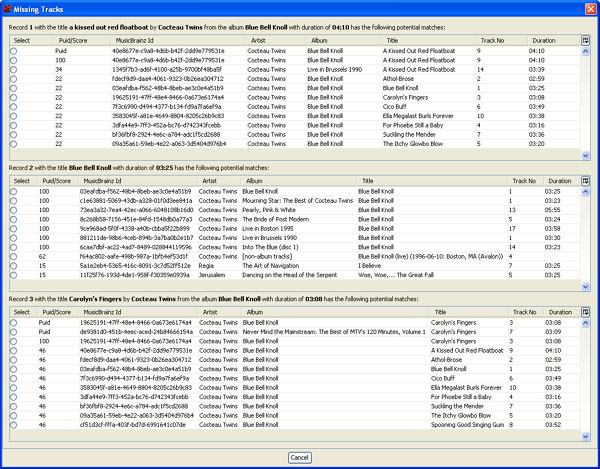Select Record 3 radio for Never Mind the Mainstream

tap(14, 332)
